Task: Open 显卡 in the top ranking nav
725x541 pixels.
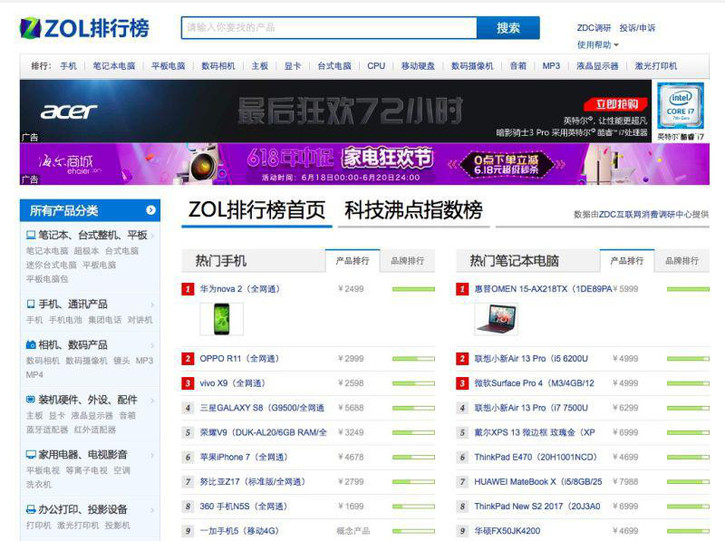Action: pos(292,66)
